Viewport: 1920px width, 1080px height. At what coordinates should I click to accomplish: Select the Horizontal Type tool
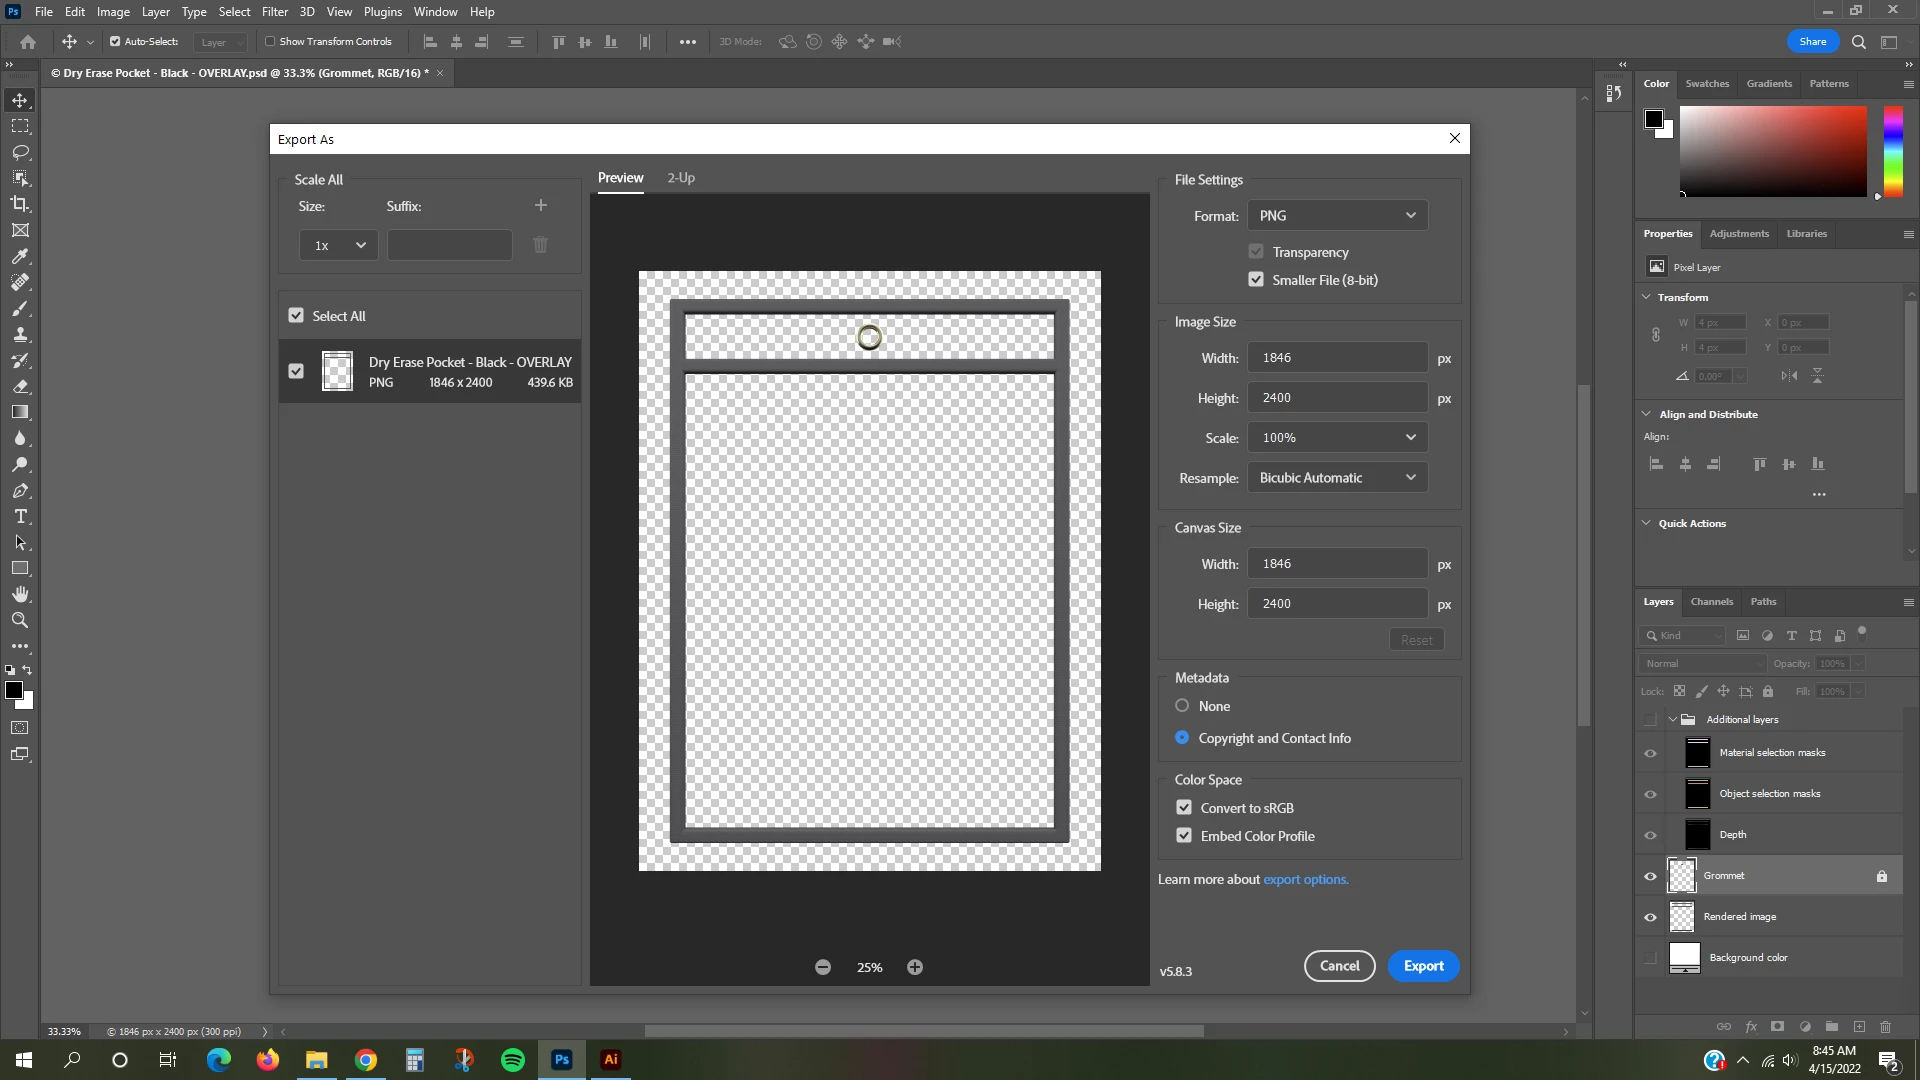pos(20,517)
